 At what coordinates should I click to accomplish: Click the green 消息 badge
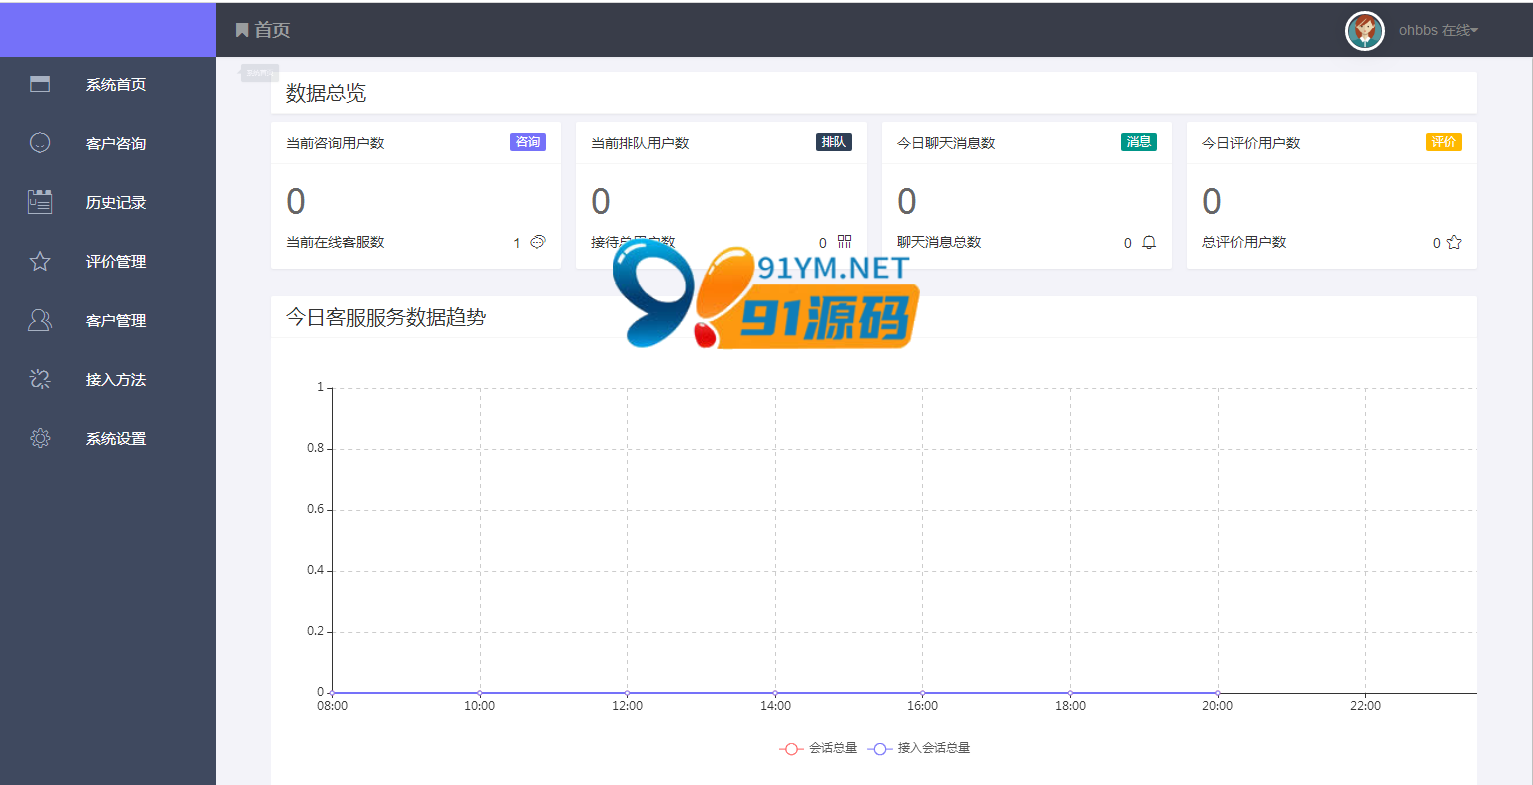[1139, 142]
